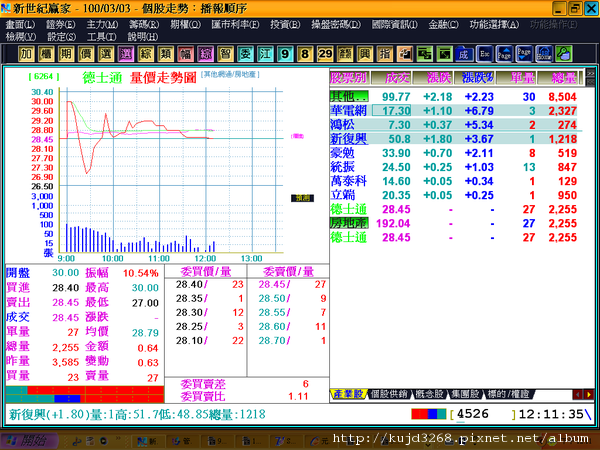Click the 興 toolbar icon
The image size is (600, 450).
(x=365, y=54)
